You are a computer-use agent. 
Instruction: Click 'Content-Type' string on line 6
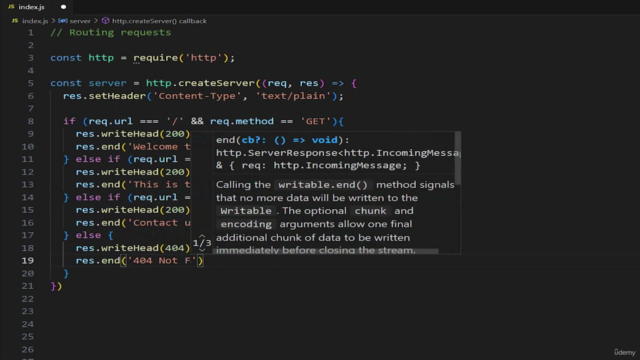(x=197, y=96)
